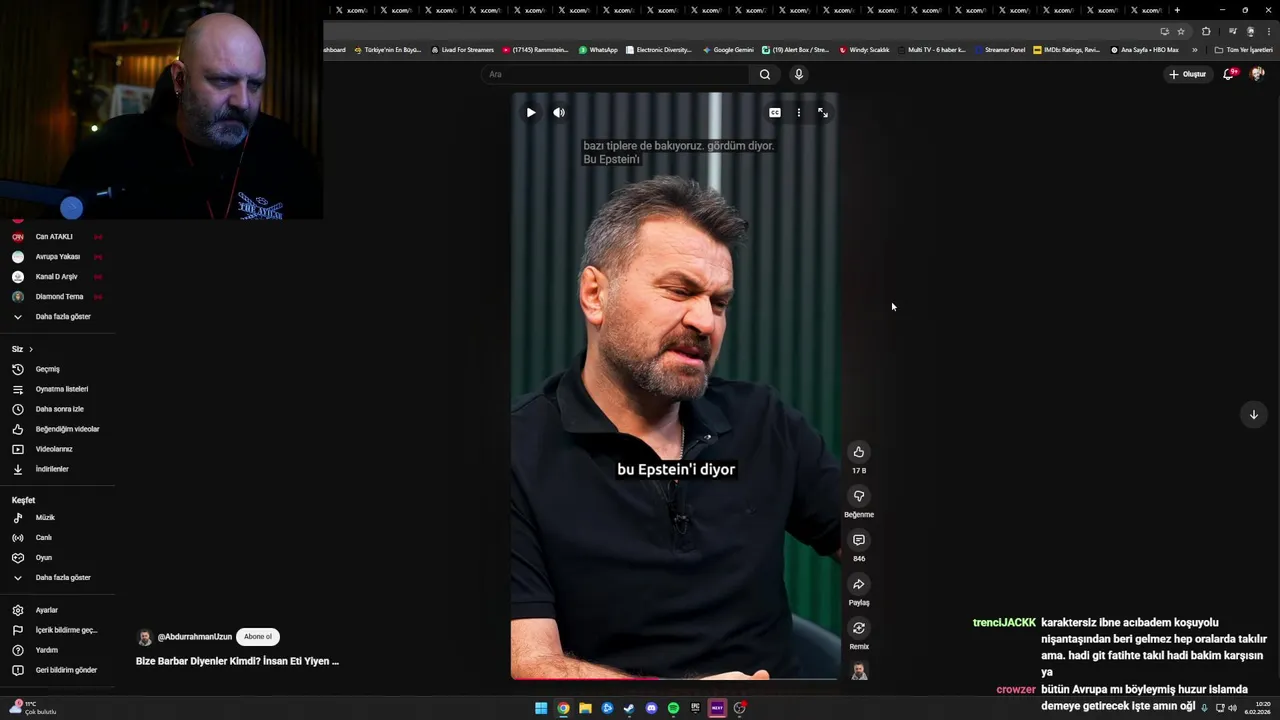The image size is (1280, 720).
Task: Open the sound thumbnail below Remix
Action: pos(859,671)
